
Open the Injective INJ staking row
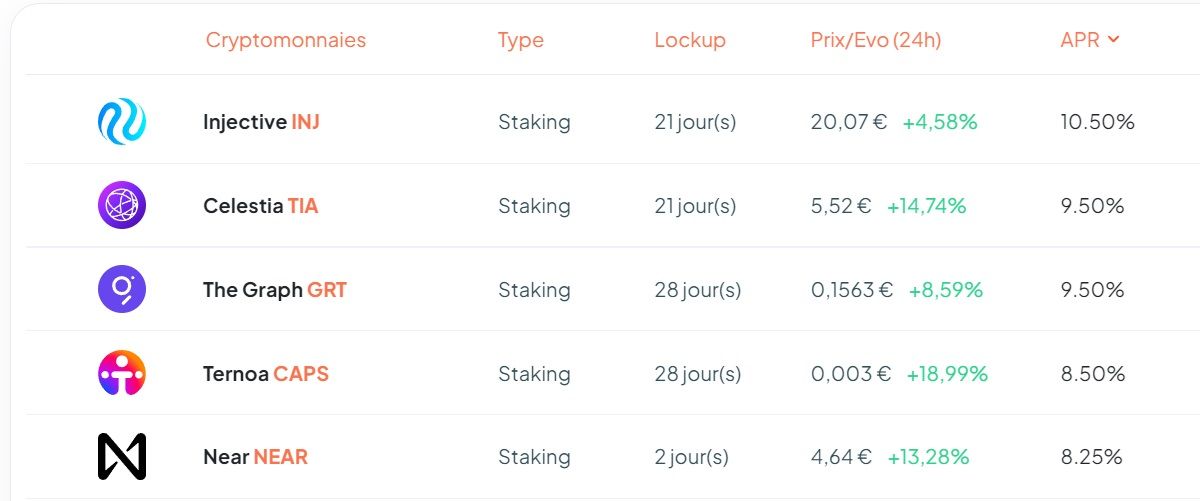pyautogui.click(x=261, y=122)
